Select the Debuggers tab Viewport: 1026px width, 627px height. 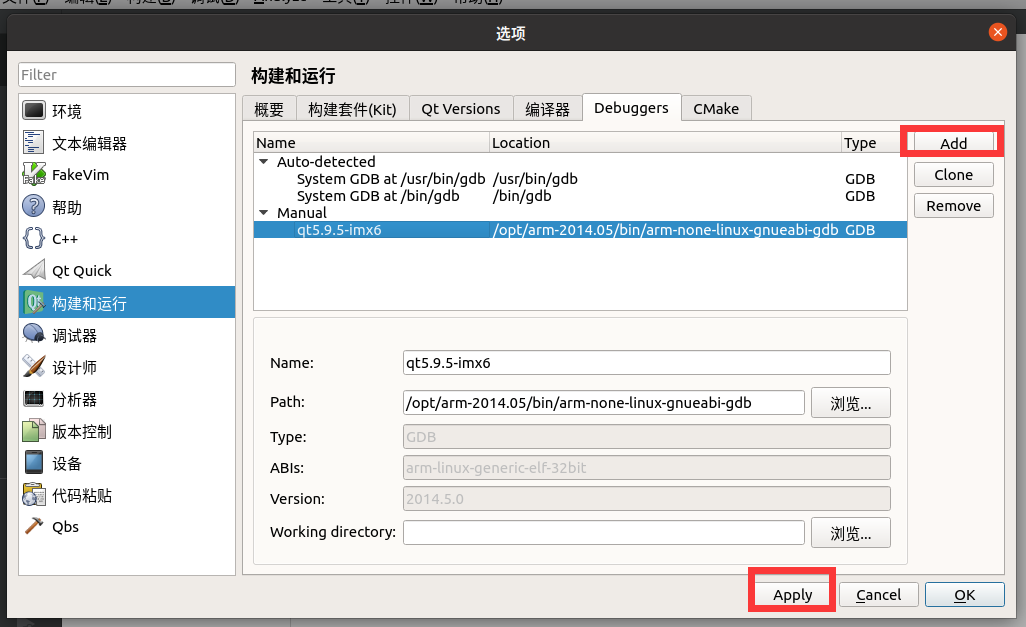(x=631, y=107)
